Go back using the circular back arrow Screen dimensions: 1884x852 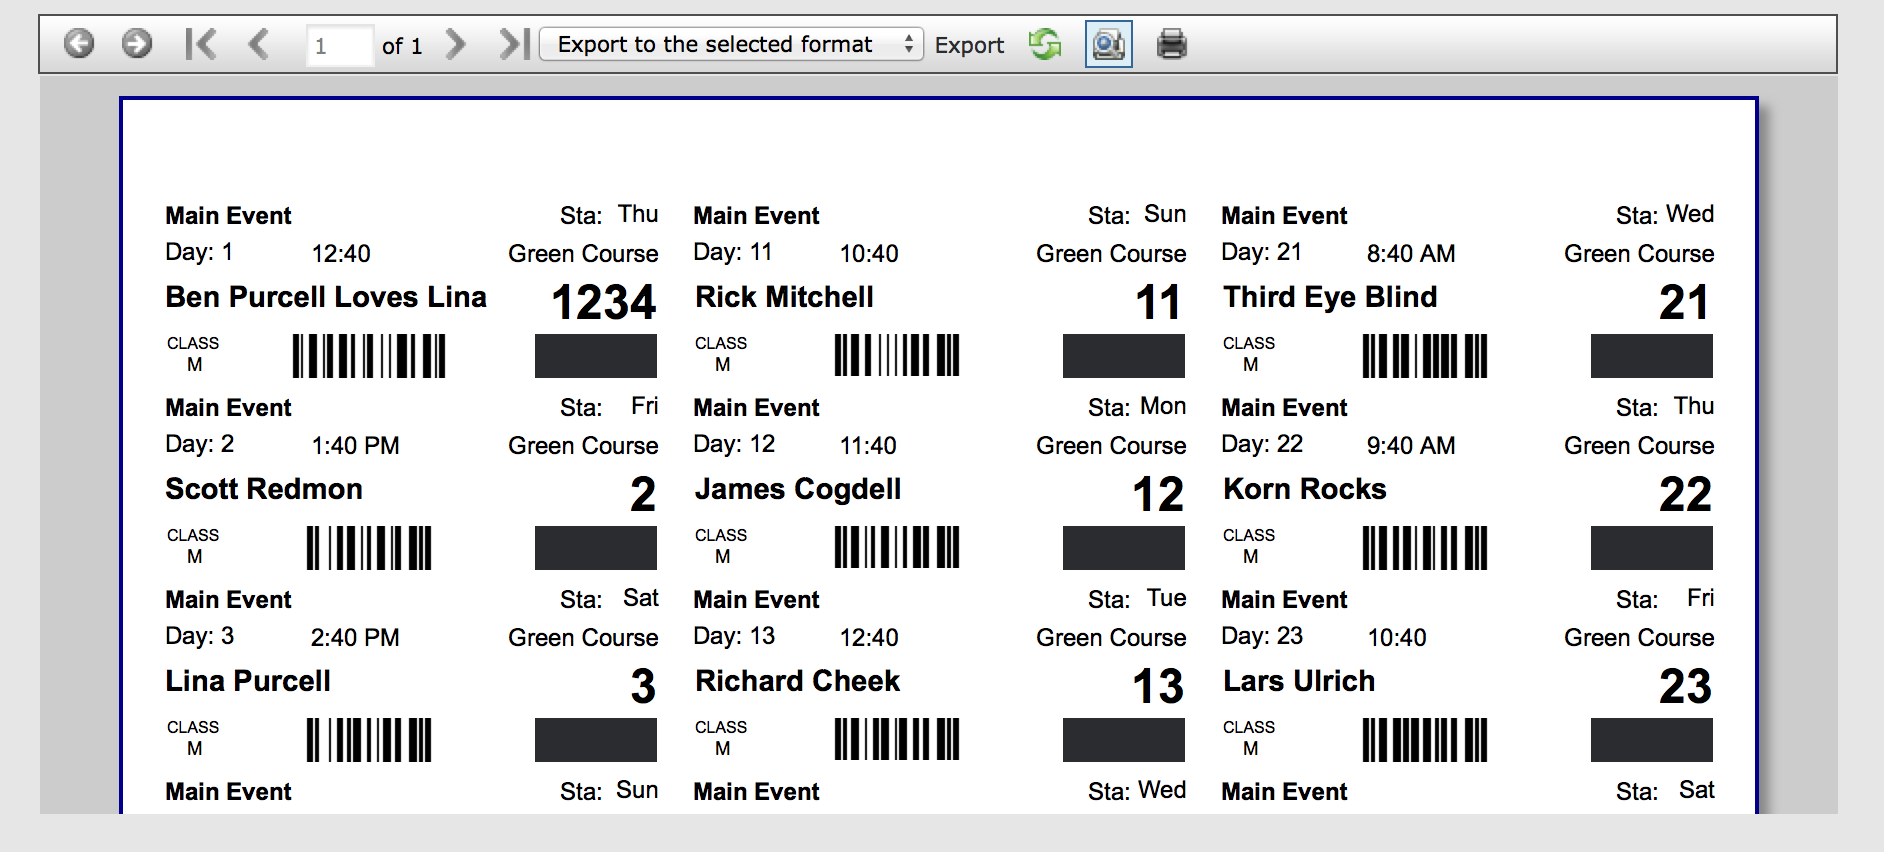pyautogui.click(x=79, y=44)
